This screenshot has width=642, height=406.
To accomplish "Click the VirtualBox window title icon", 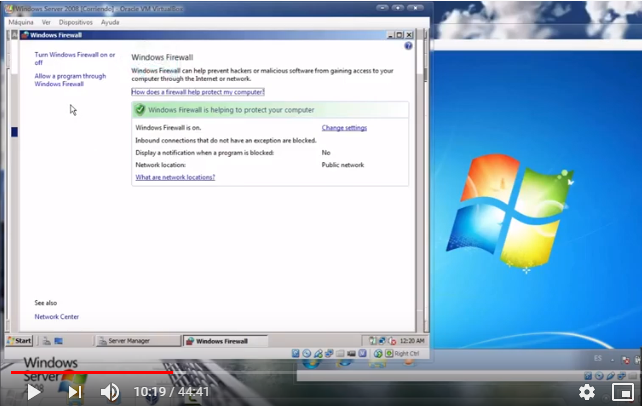I will tap(9, 9).
